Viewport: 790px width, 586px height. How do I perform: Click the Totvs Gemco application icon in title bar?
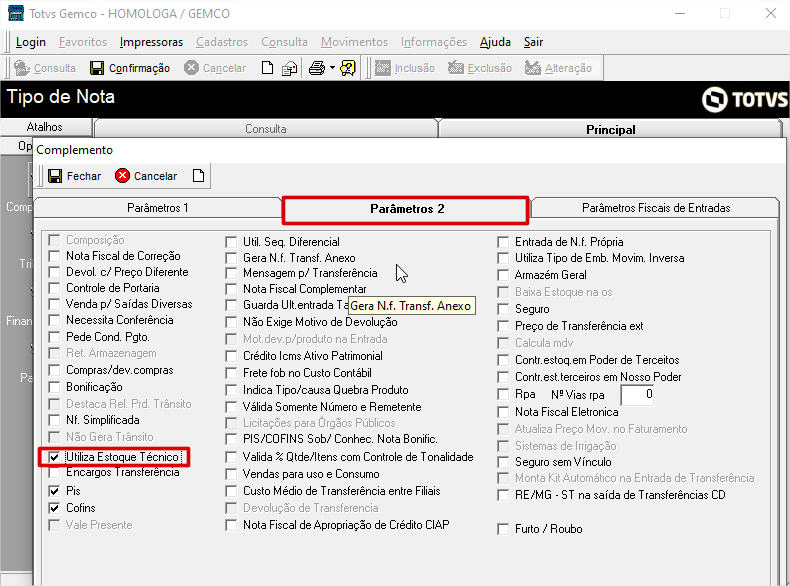[16, 13]
